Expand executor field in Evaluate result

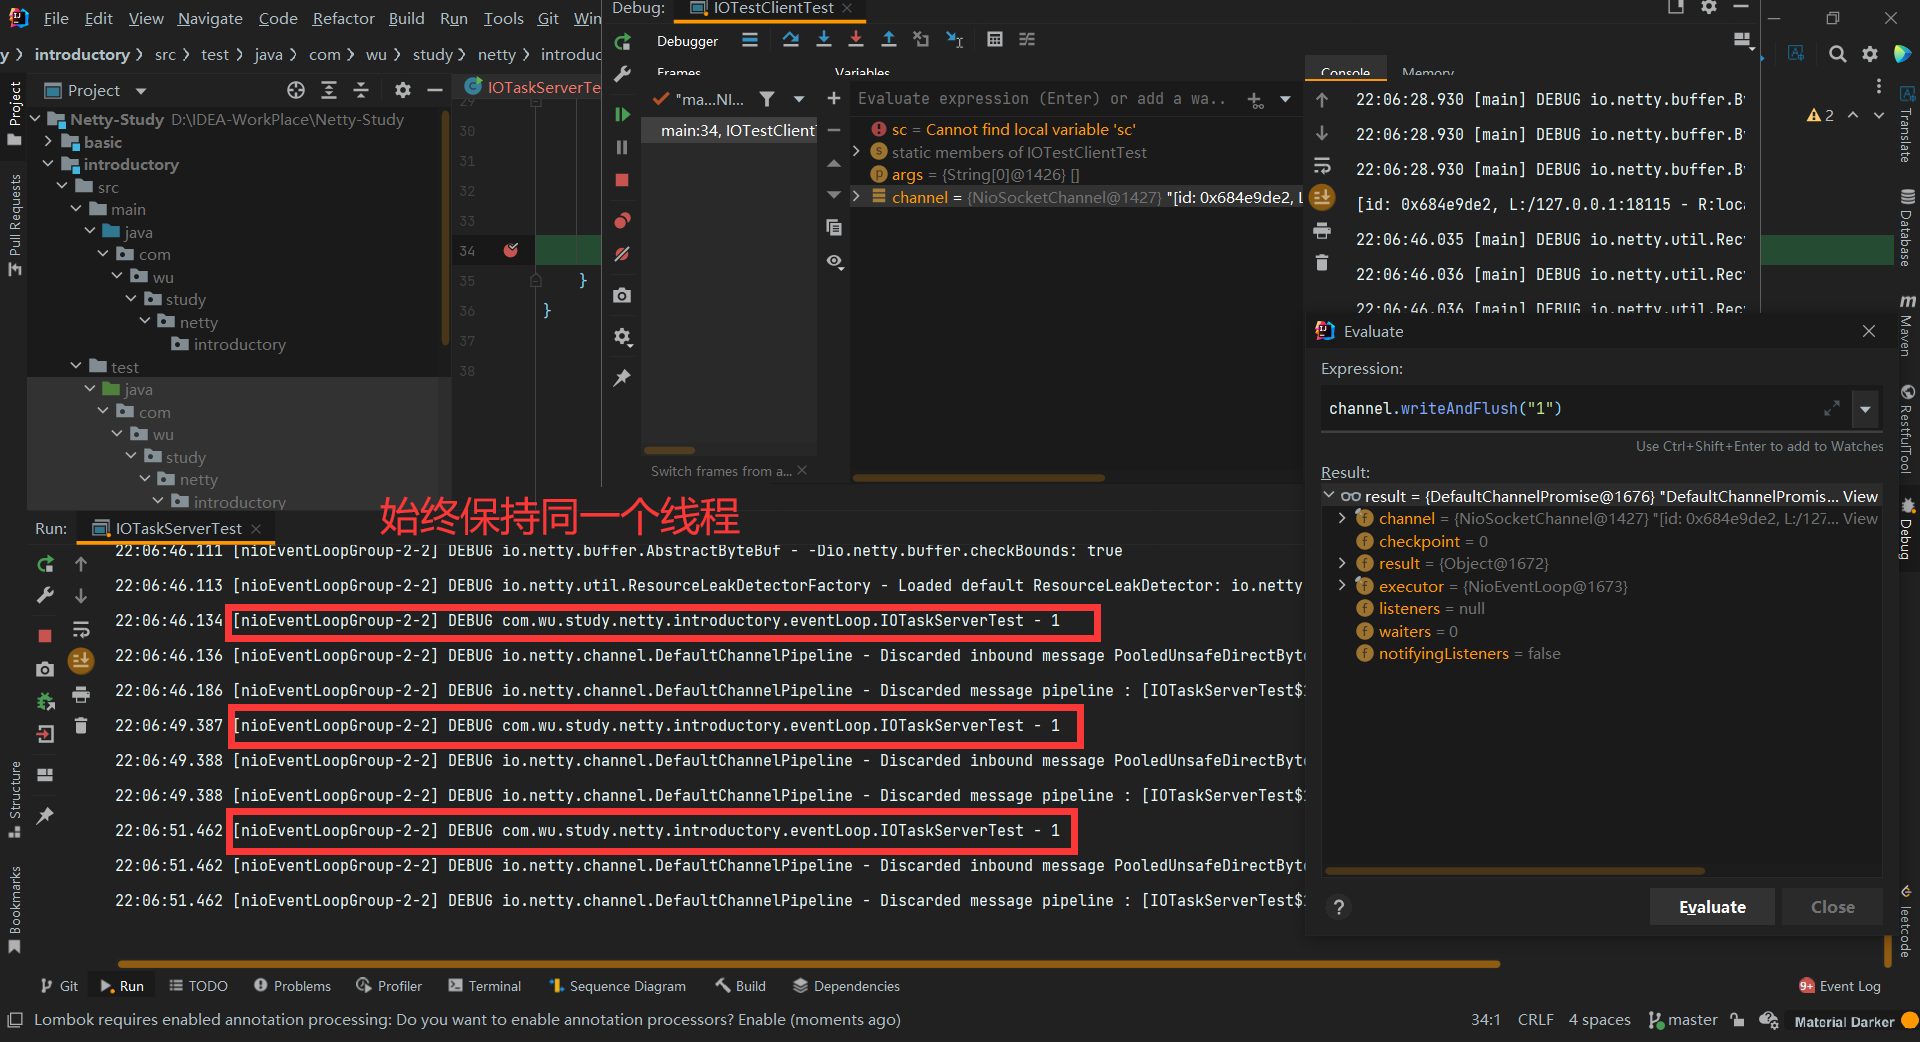[x=1342, y=586]
